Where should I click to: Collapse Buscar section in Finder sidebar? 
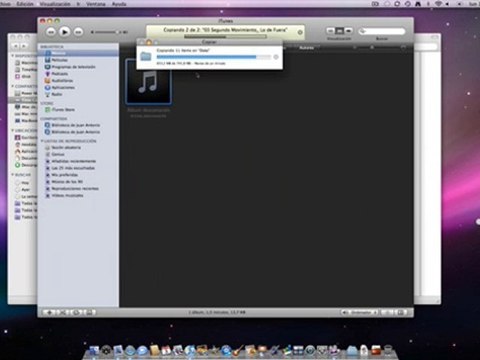coord(13,175)
